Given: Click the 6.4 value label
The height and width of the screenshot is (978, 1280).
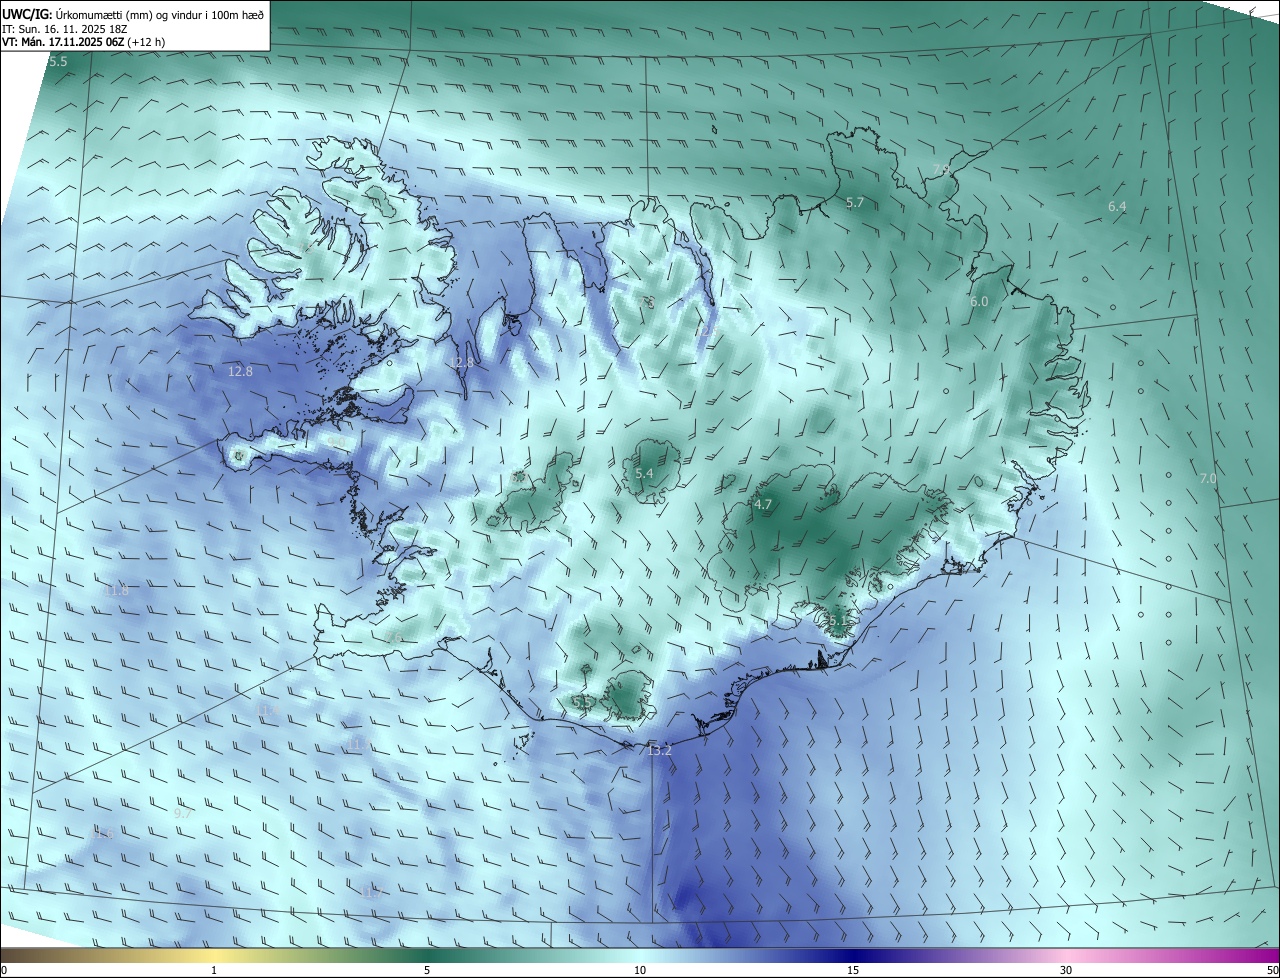Looking at the screenshot, I should [1117, 206].
